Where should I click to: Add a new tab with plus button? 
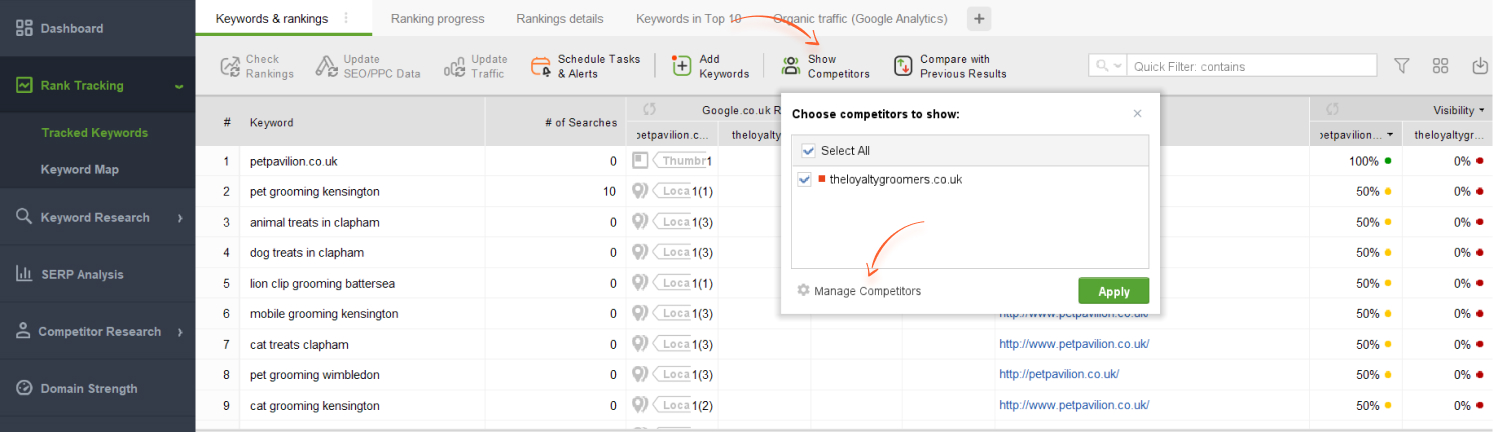click(979, 18)
